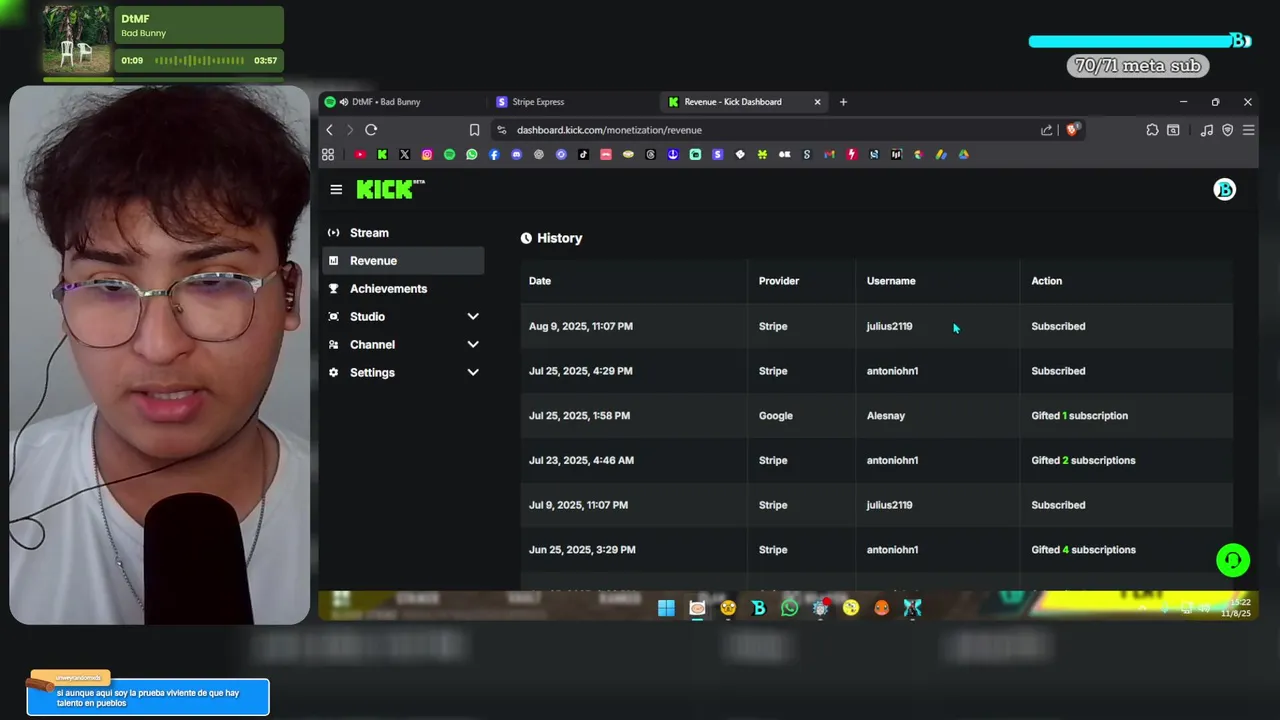The image size is (1280, 720).
Task: Select the Jul 9, 2025, 11:07 PM date
Action: pyautogui.click(x=579, y=505)
